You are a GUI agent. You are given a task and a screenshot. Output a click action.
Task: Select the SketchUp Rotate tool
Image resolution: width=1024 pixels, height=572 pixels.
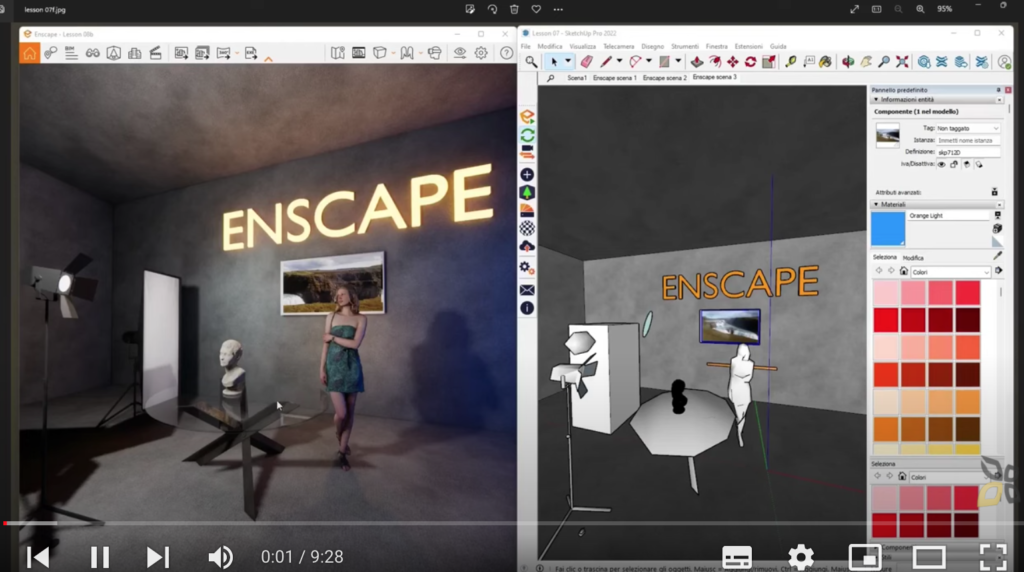(x=750, y=62)
